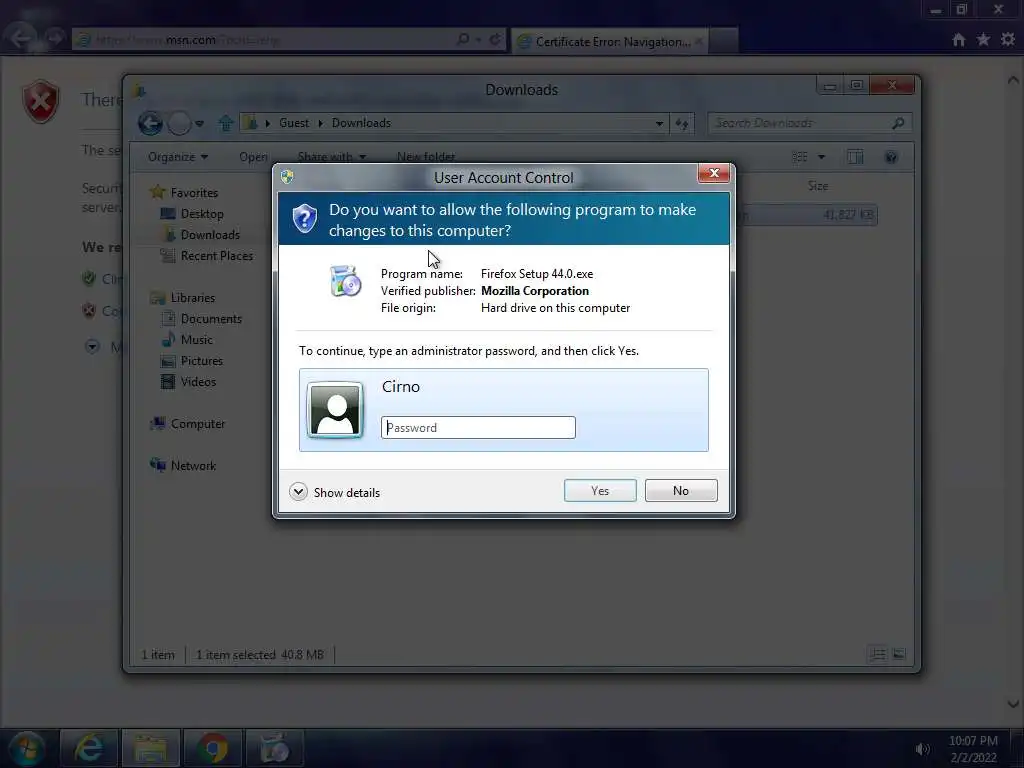Open the Windows Start button
Screen dimensions: 1024x768
coord(27,748)
